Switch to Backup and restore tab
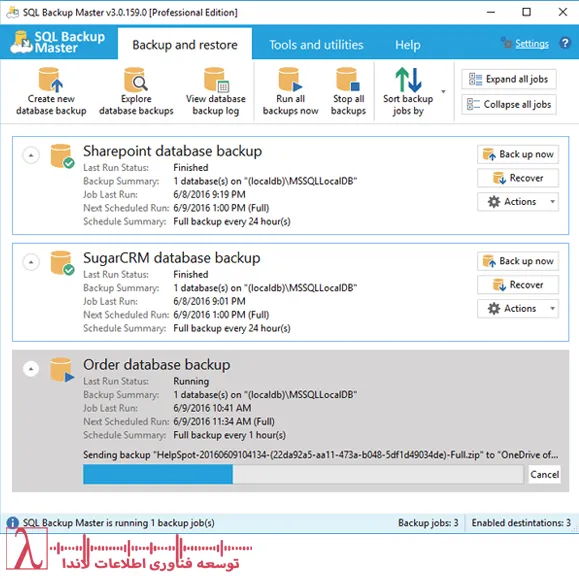The height and width of the screenshot is (579, 579). point(185,45)
